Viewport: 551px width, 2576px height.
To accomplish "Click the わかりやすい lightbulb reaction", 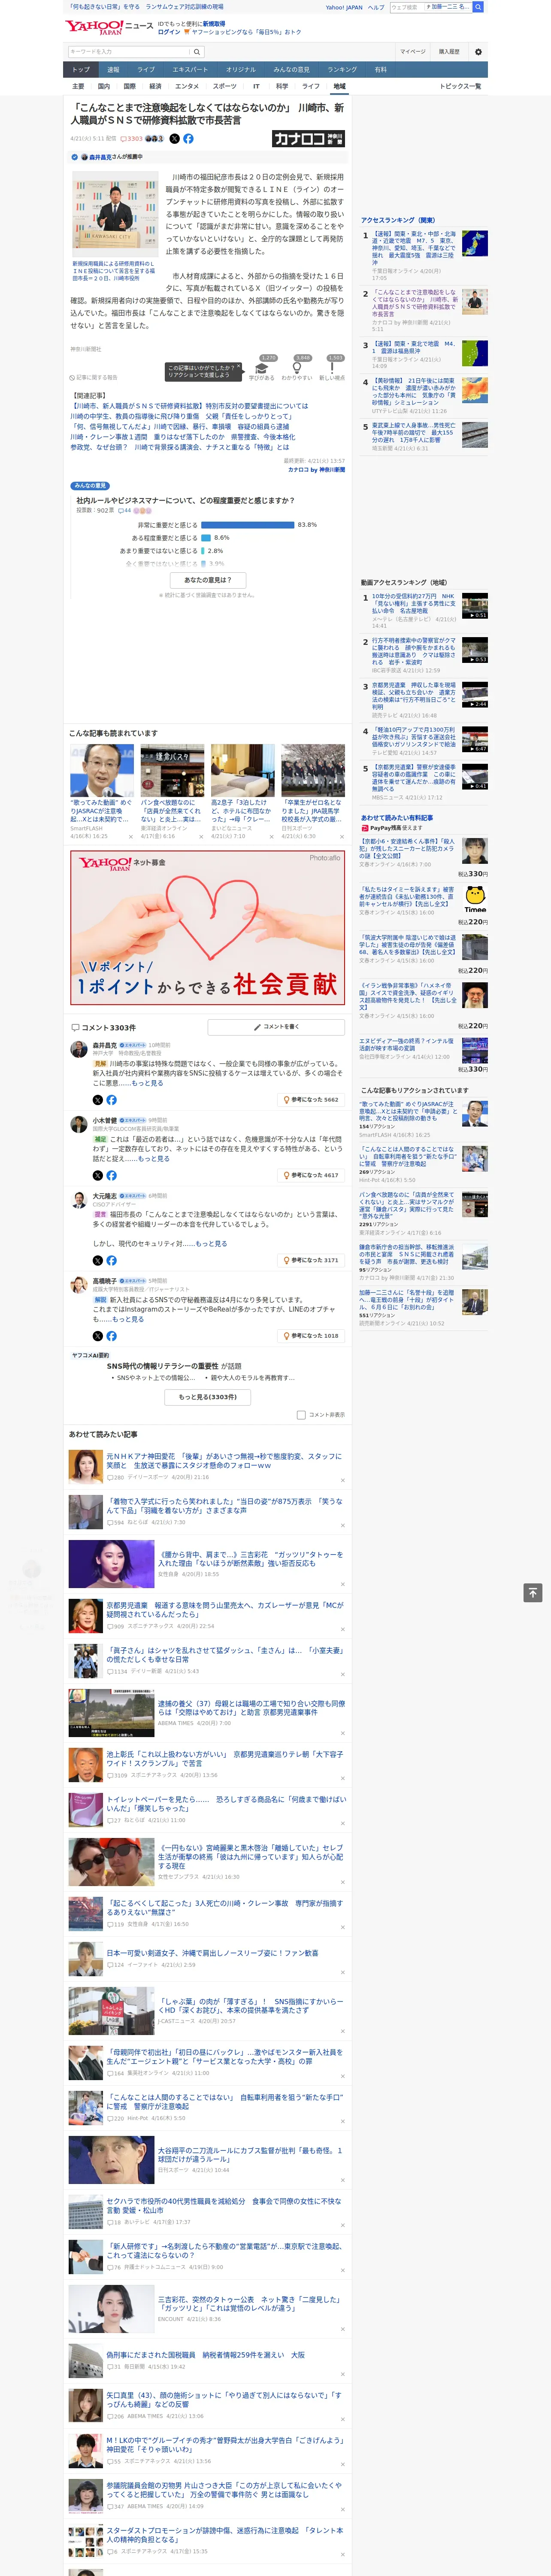I will [296, 368].
